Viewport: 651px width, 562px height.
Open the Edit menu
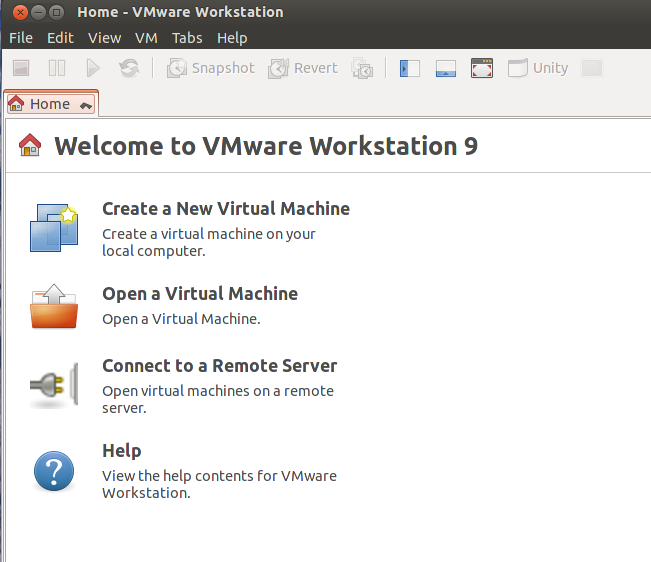tap(60, 38)
